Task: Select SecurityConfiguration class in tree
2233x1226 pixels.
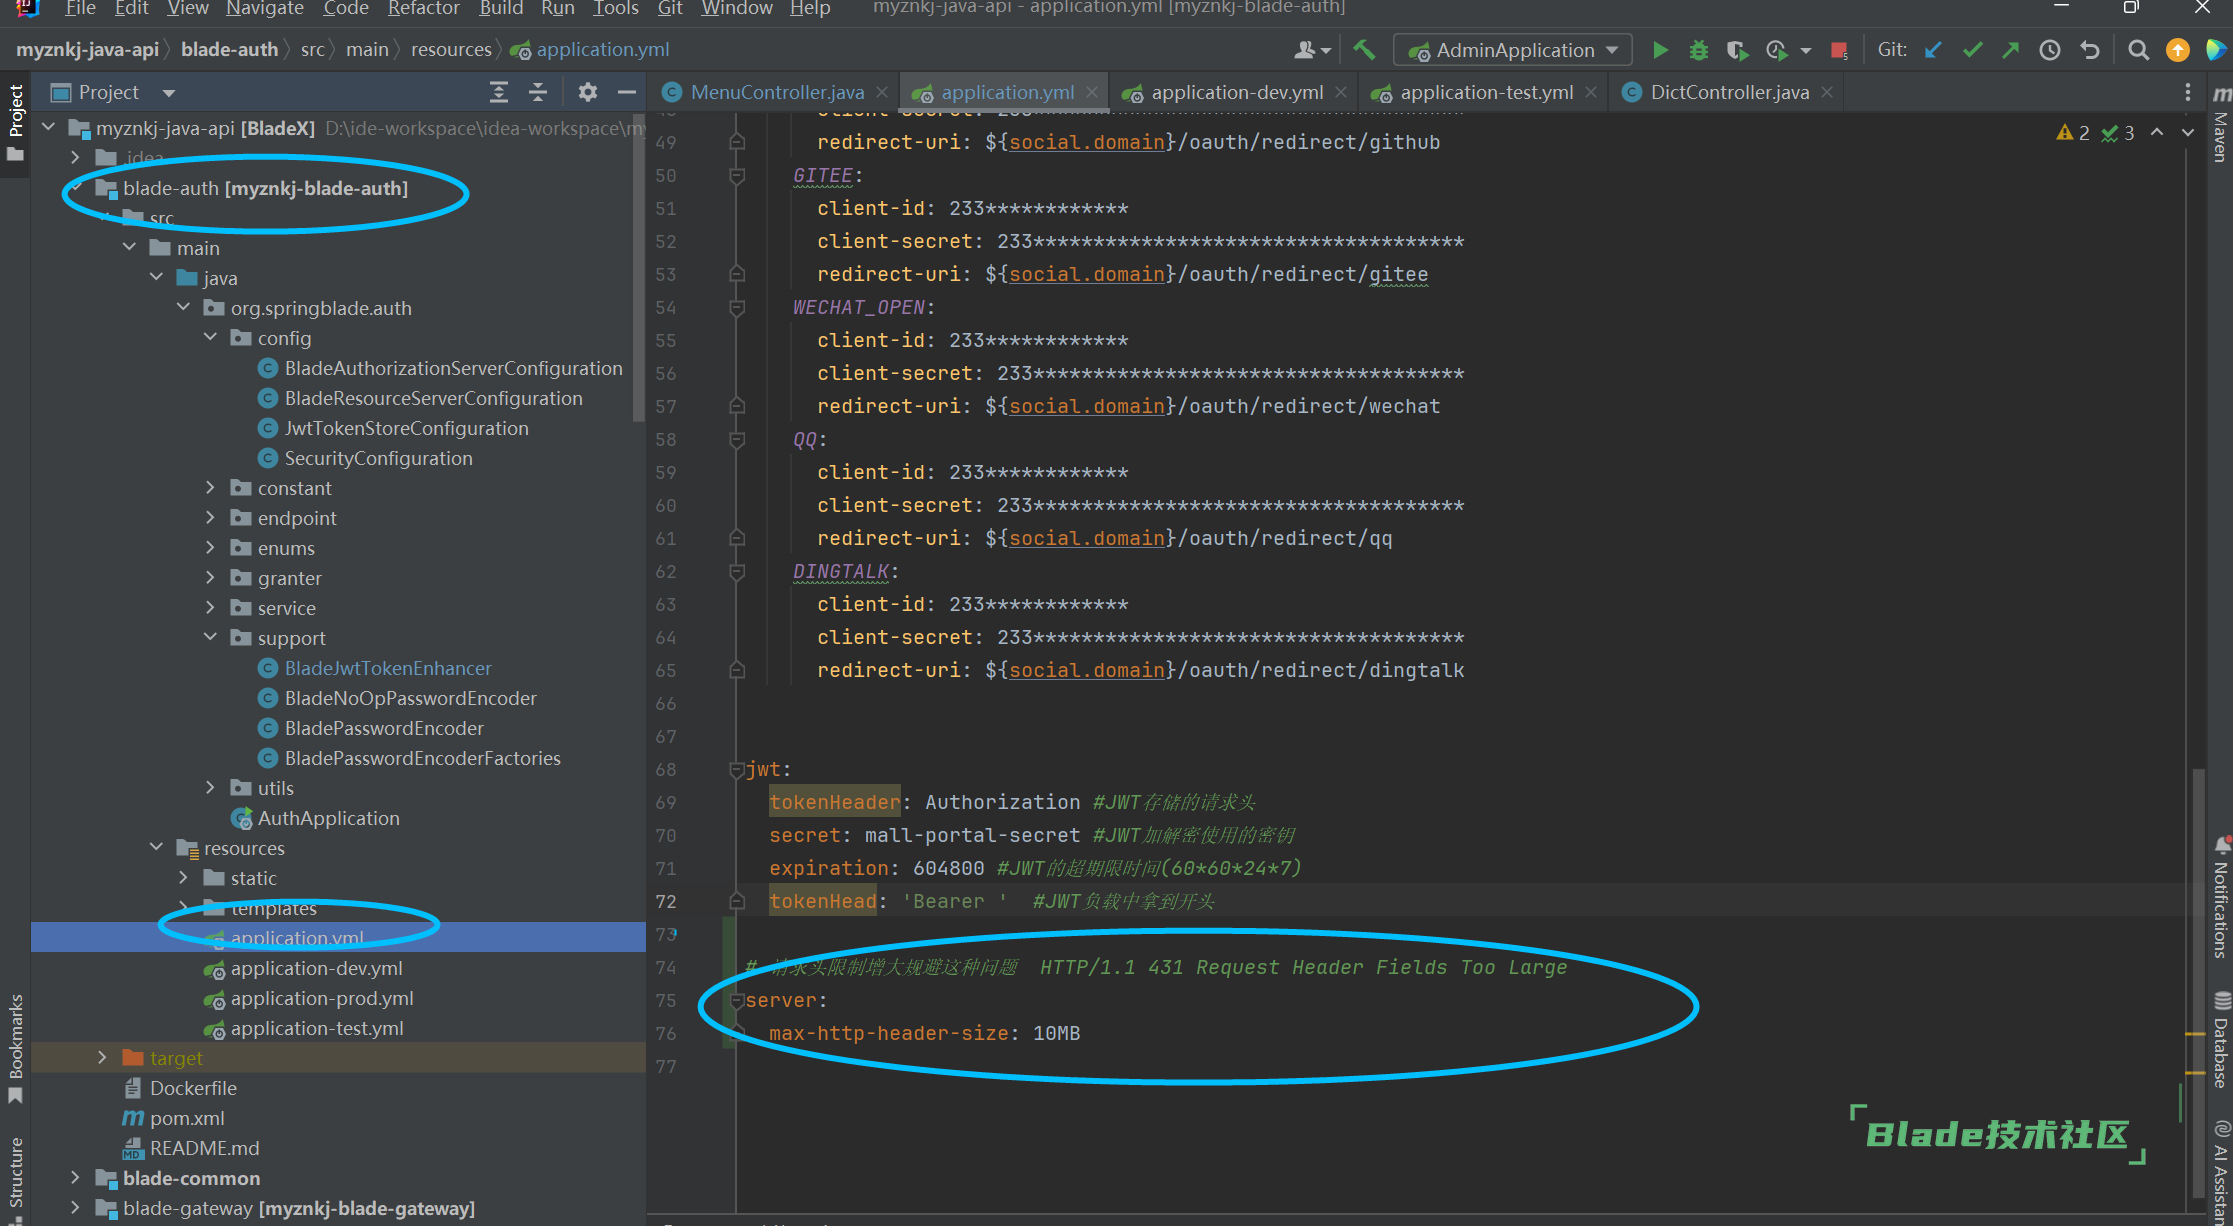Action: [378, 458]
